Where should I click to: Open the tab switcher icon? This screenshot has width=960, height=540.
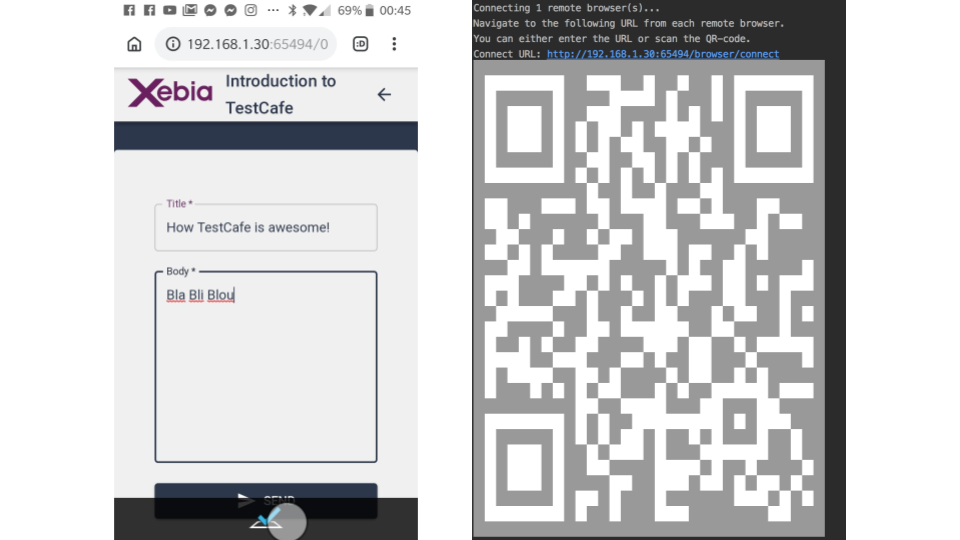pyautogui.click(x=361, y=44)
